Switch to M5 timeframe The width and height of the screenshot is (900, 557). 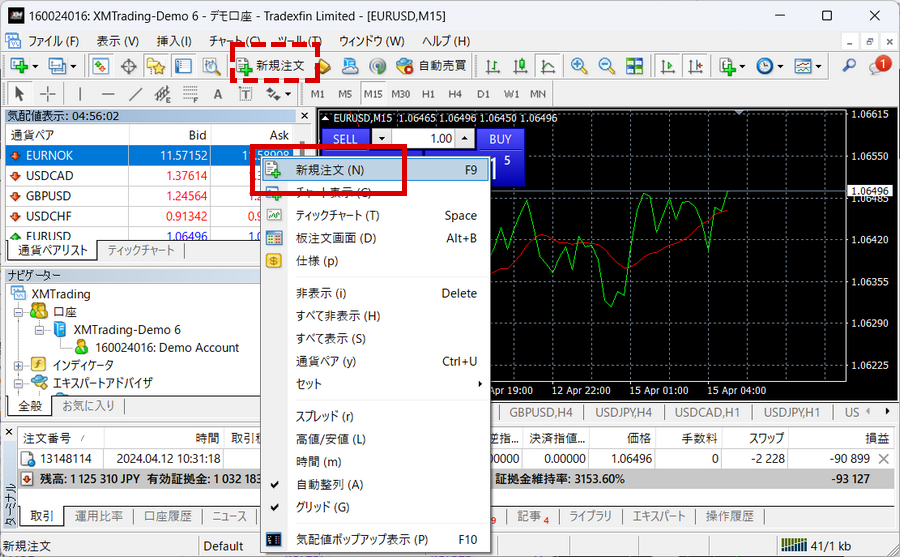345,94
